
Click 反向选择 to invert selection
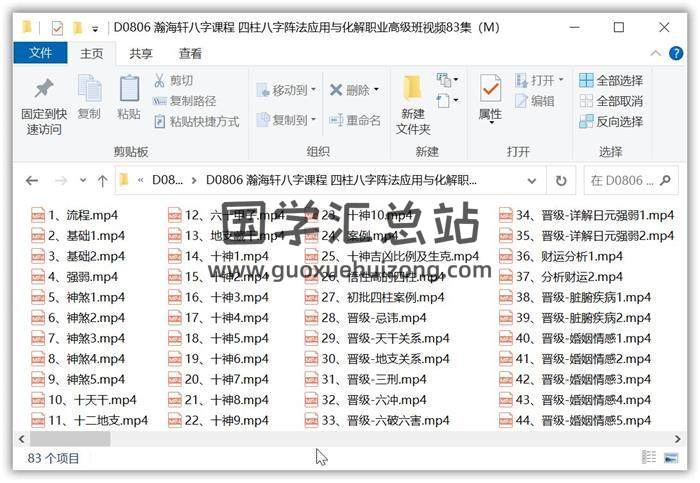coord(610,121)
